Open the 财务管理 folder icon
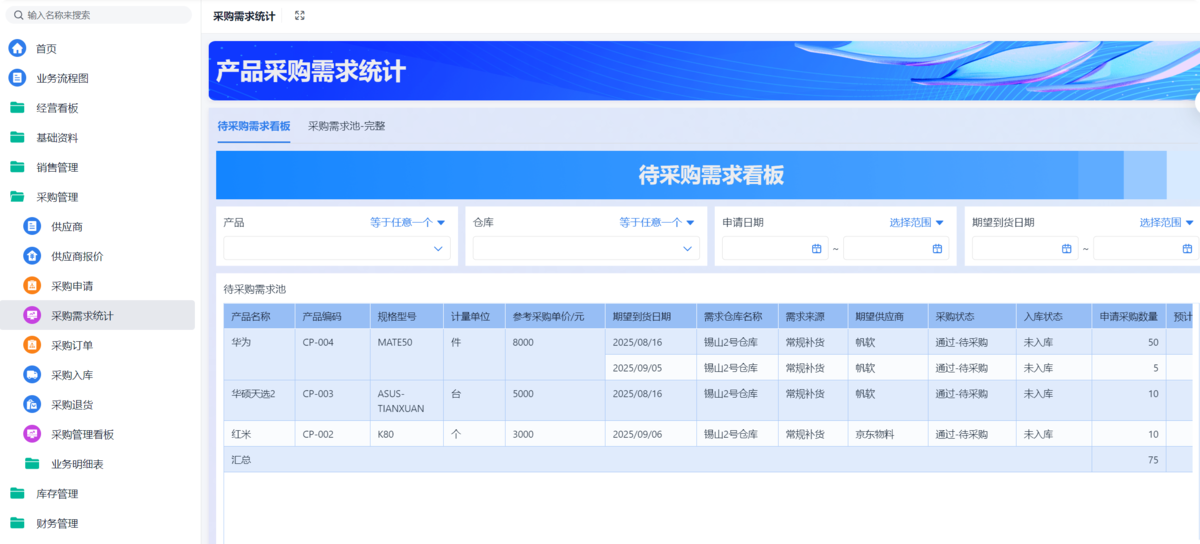Viewport: 1200px width, 544px height. click(x=17, y=523)
